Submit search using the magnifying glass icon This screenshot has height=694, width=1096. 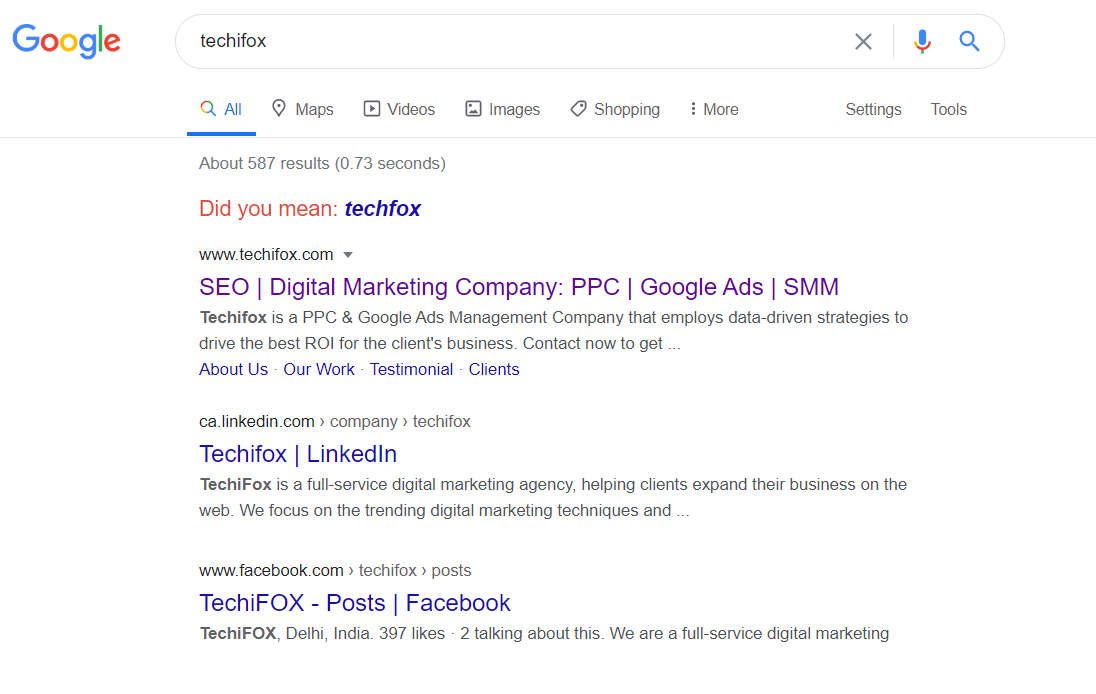pos(969,41)
